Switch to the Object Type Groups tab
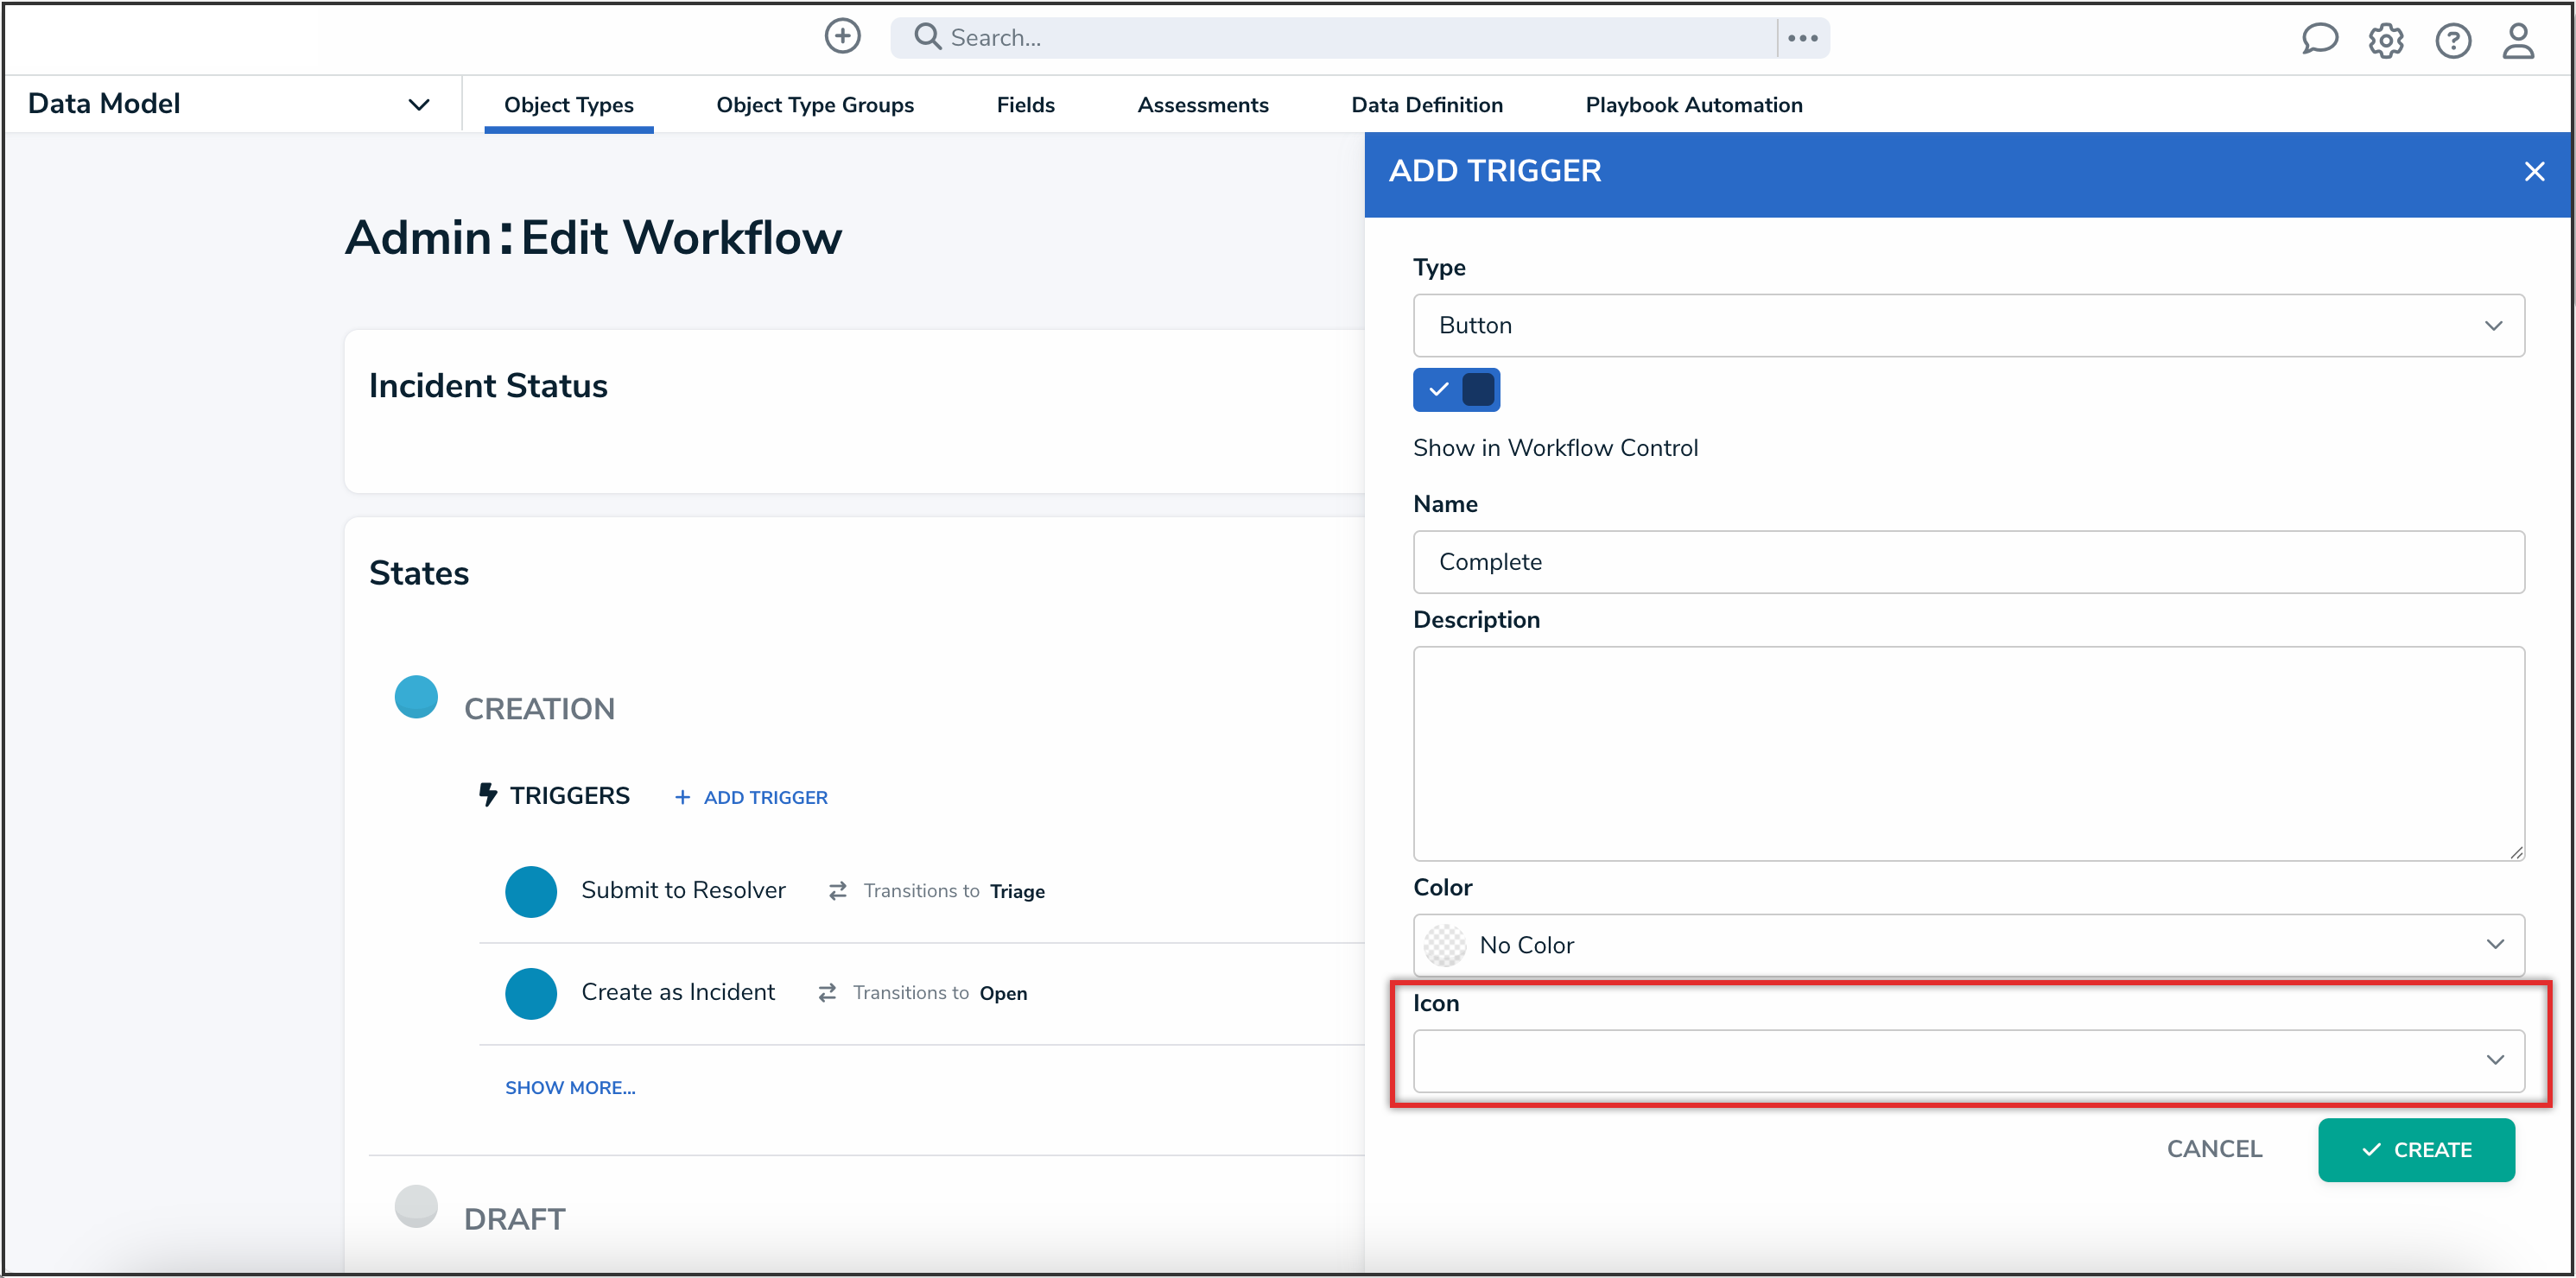Viewport: 2576px width, 1278px height. pyautogui.click(x=814, y=105)
